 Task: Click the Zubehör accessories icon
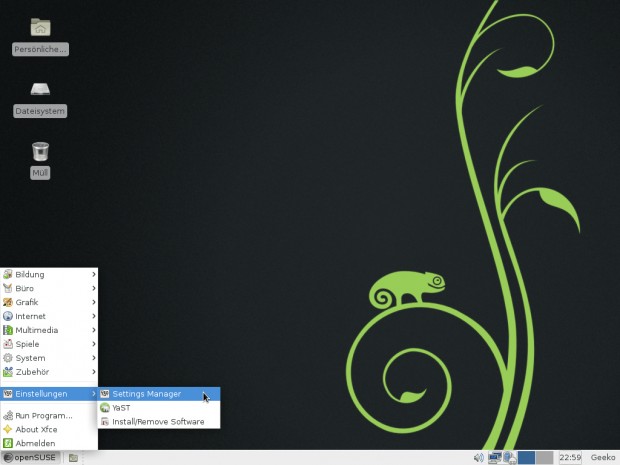pyautogui.click(x=8, y=372)
